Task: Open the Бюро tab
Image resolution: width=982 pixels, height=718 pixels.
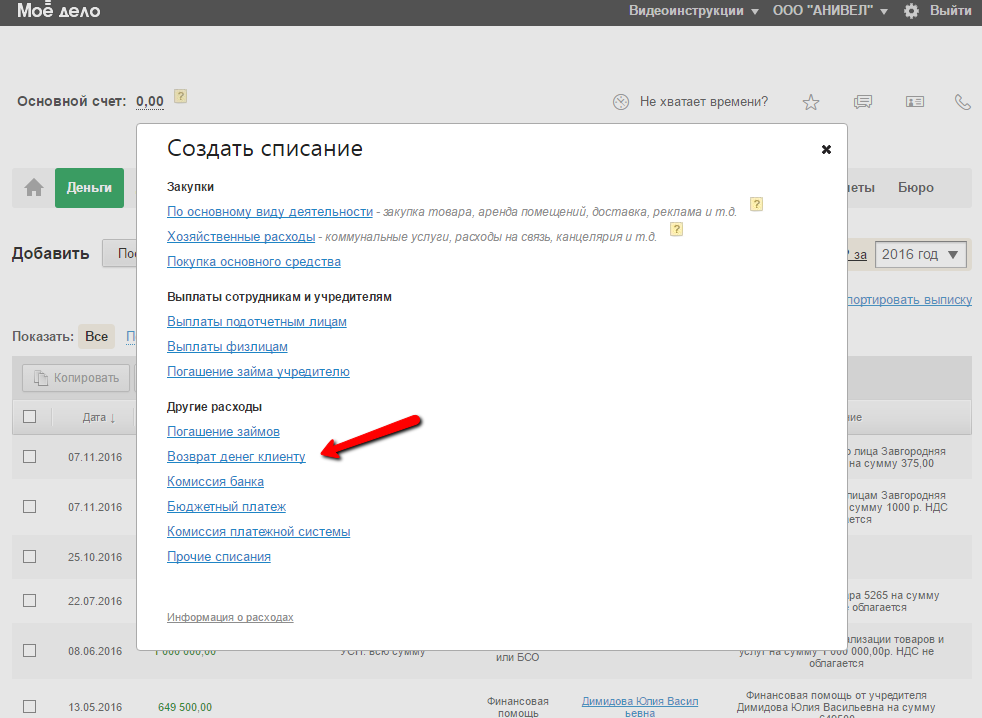Action: pyautogui.click(x=916, y=187)
